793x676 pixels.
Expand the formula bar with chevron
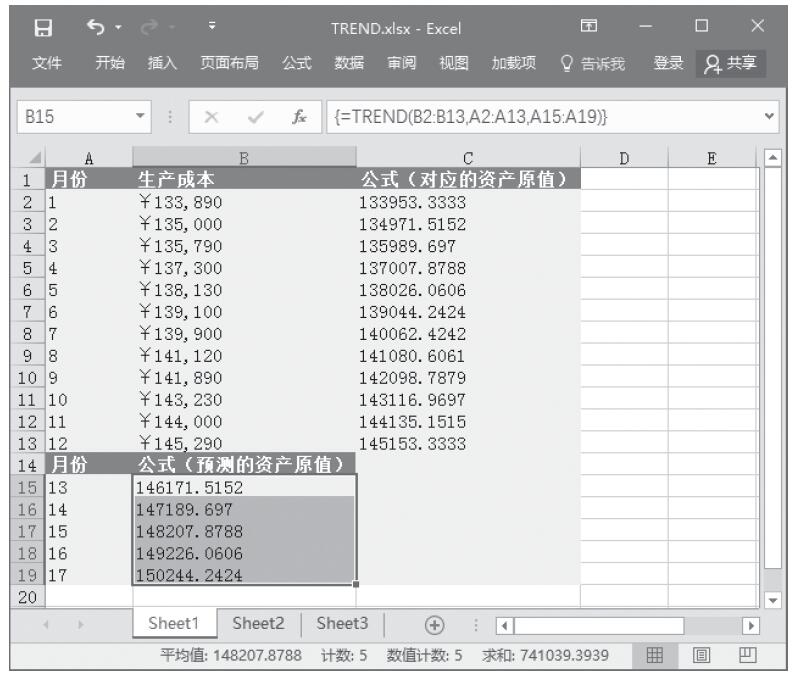coord(771,116)
